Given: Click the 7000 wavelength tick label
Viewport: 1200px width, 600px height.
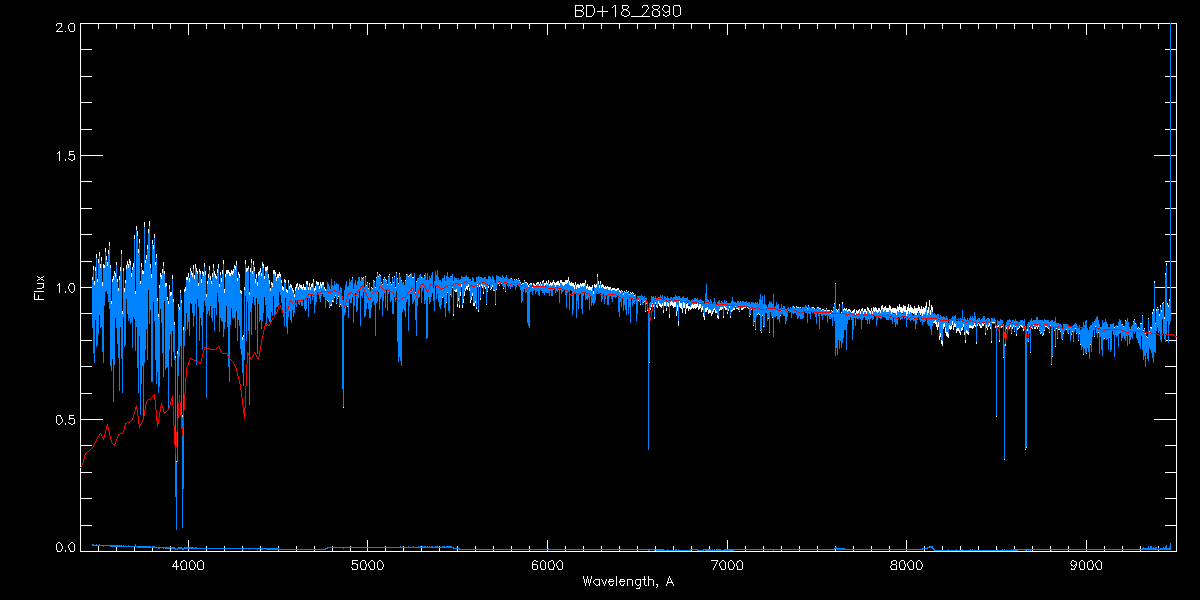Looking at the screenshot, I should pos(727,564).
